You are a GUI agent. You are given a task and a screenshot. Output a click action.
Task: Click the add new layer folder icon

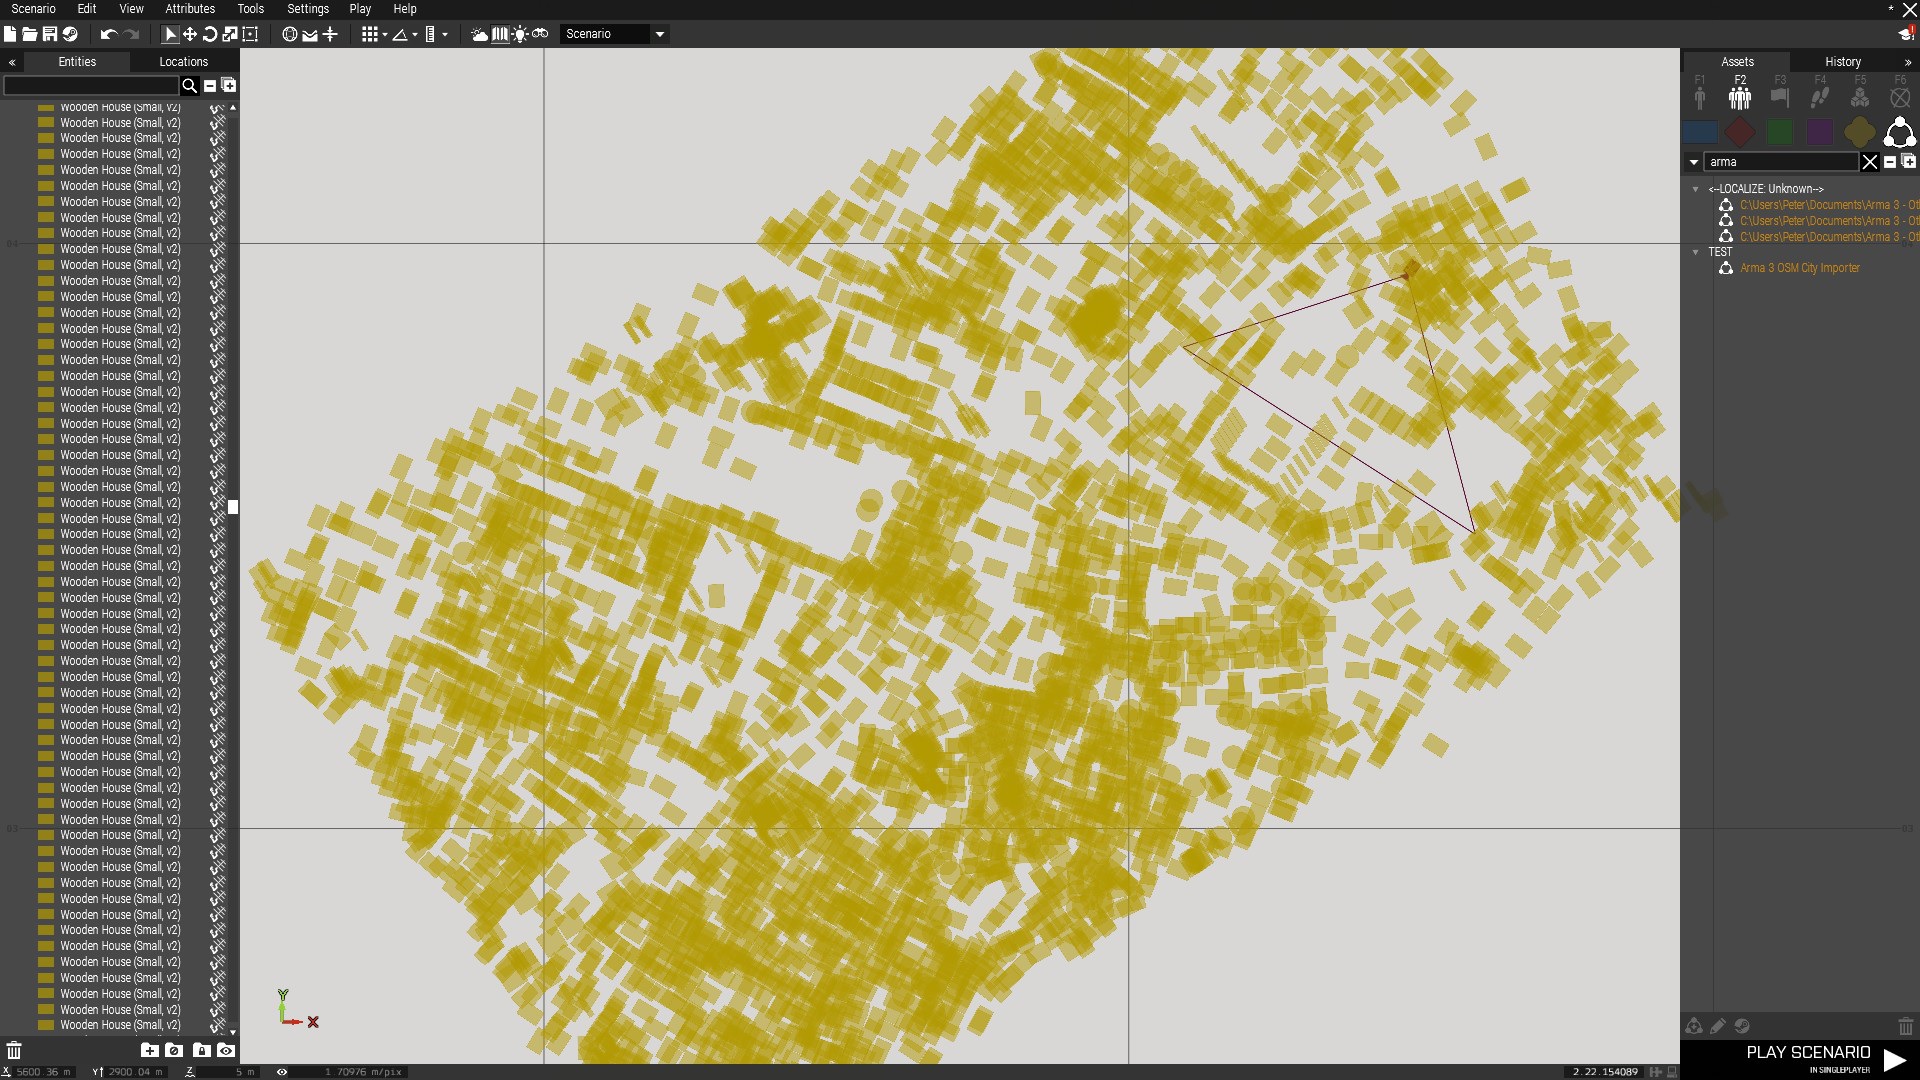(149, 1050)
